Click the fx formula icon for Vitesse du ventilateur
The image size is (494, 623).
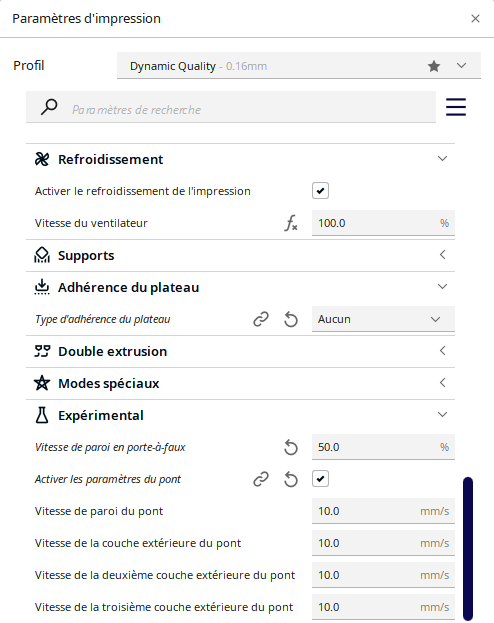coord(291,223)
